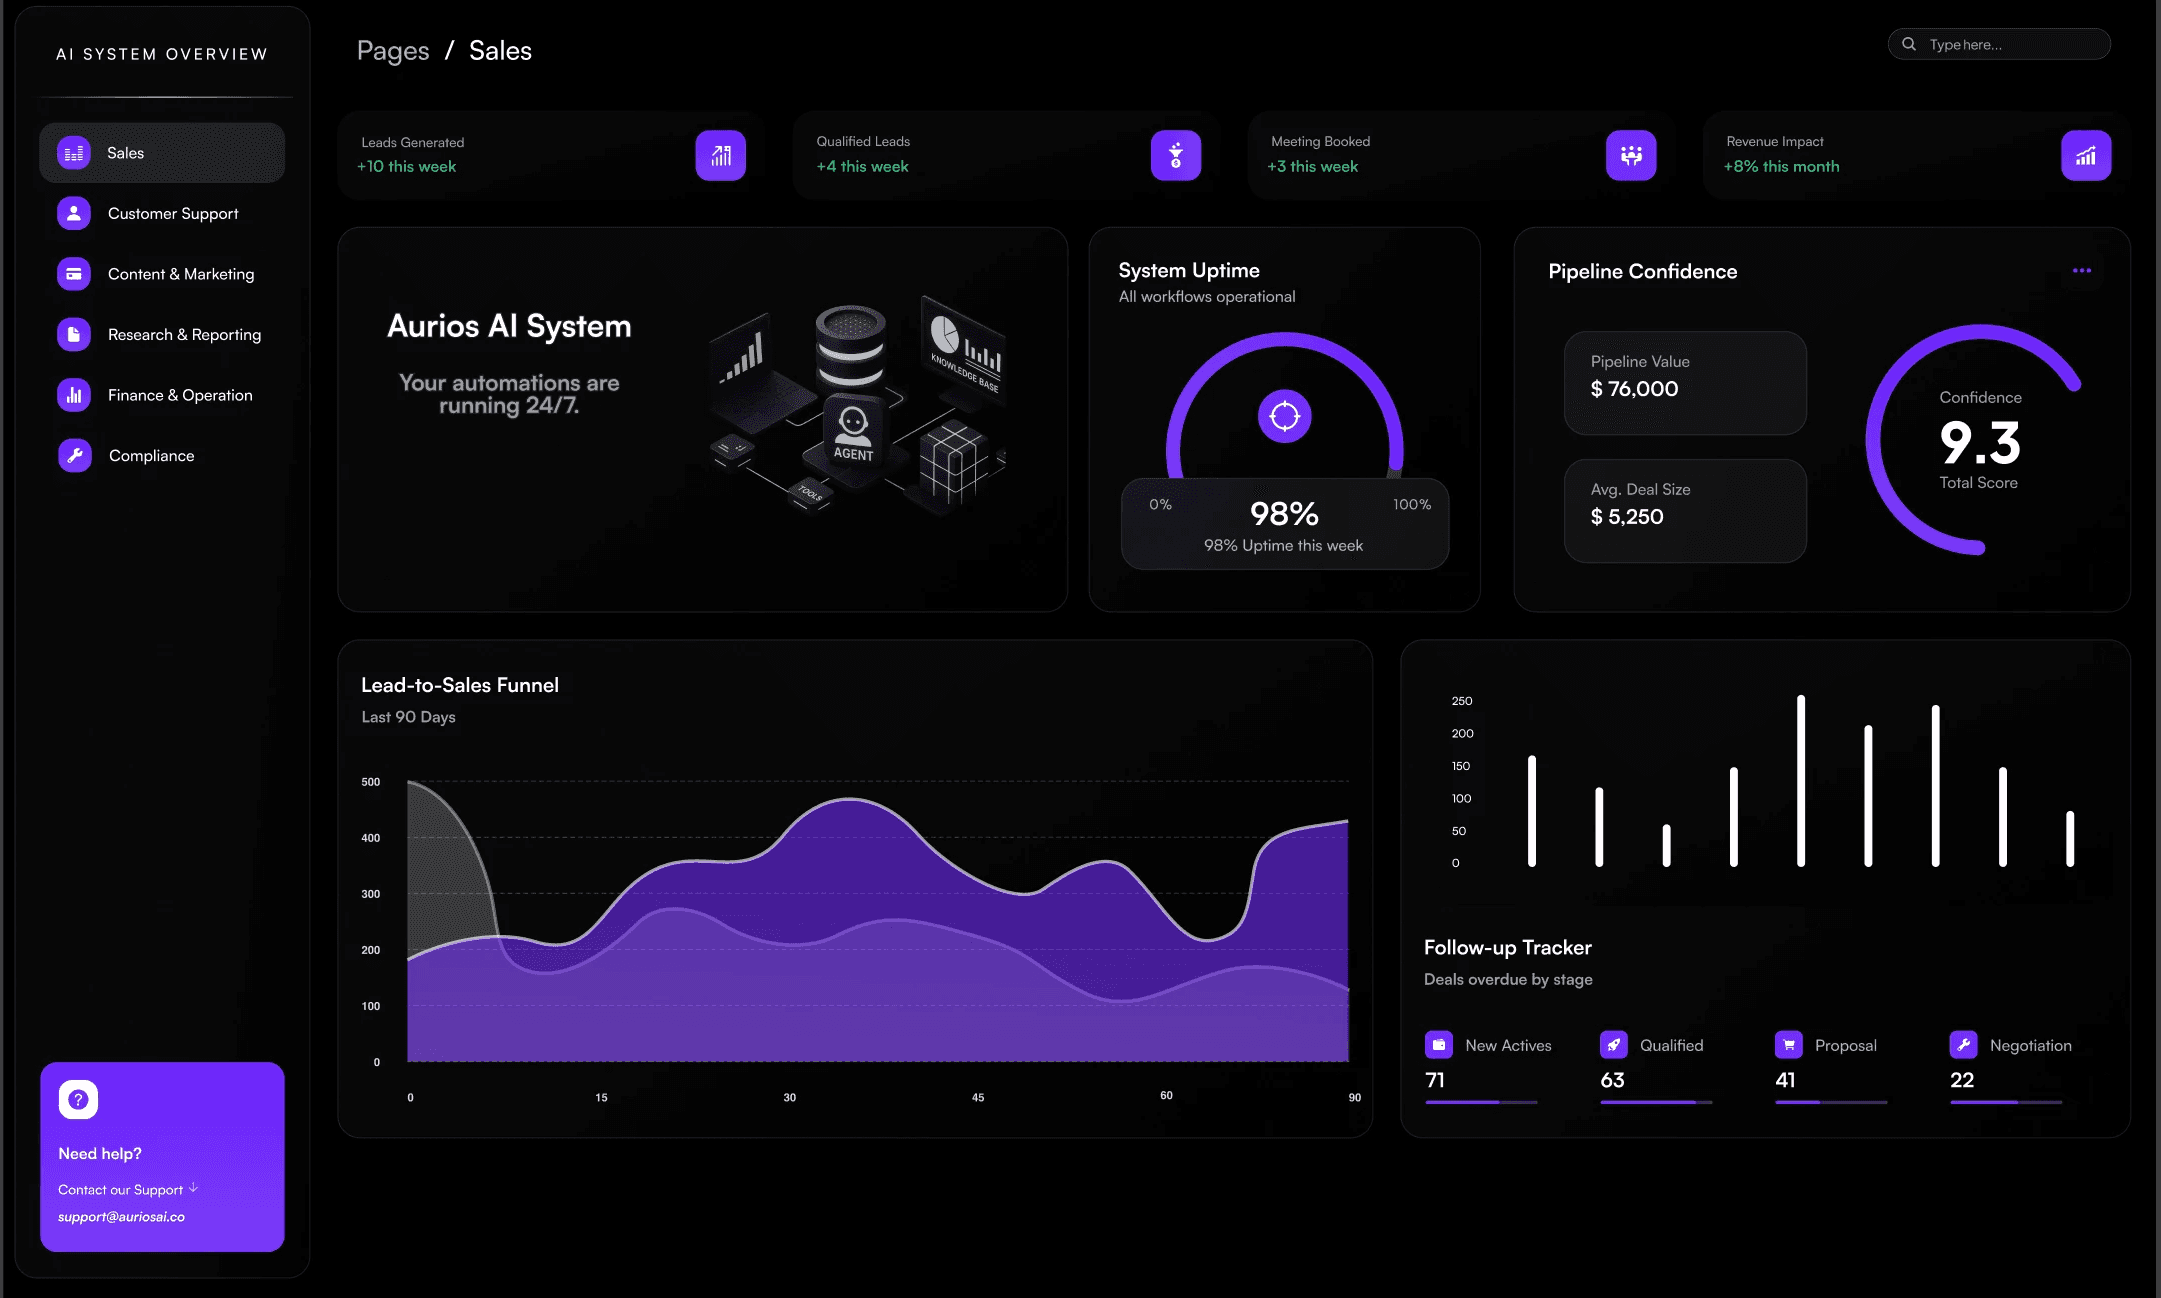Go to Content & Marketing page
2161x1298 pixels.
pyautogui.click(x=180, y=274)
